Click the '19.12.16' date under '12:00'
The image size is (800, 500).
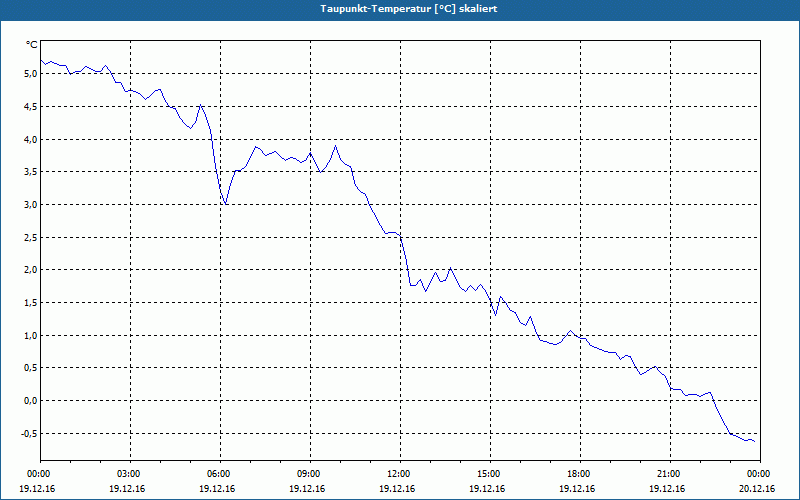pyautogui.click(x=397, y=489)
